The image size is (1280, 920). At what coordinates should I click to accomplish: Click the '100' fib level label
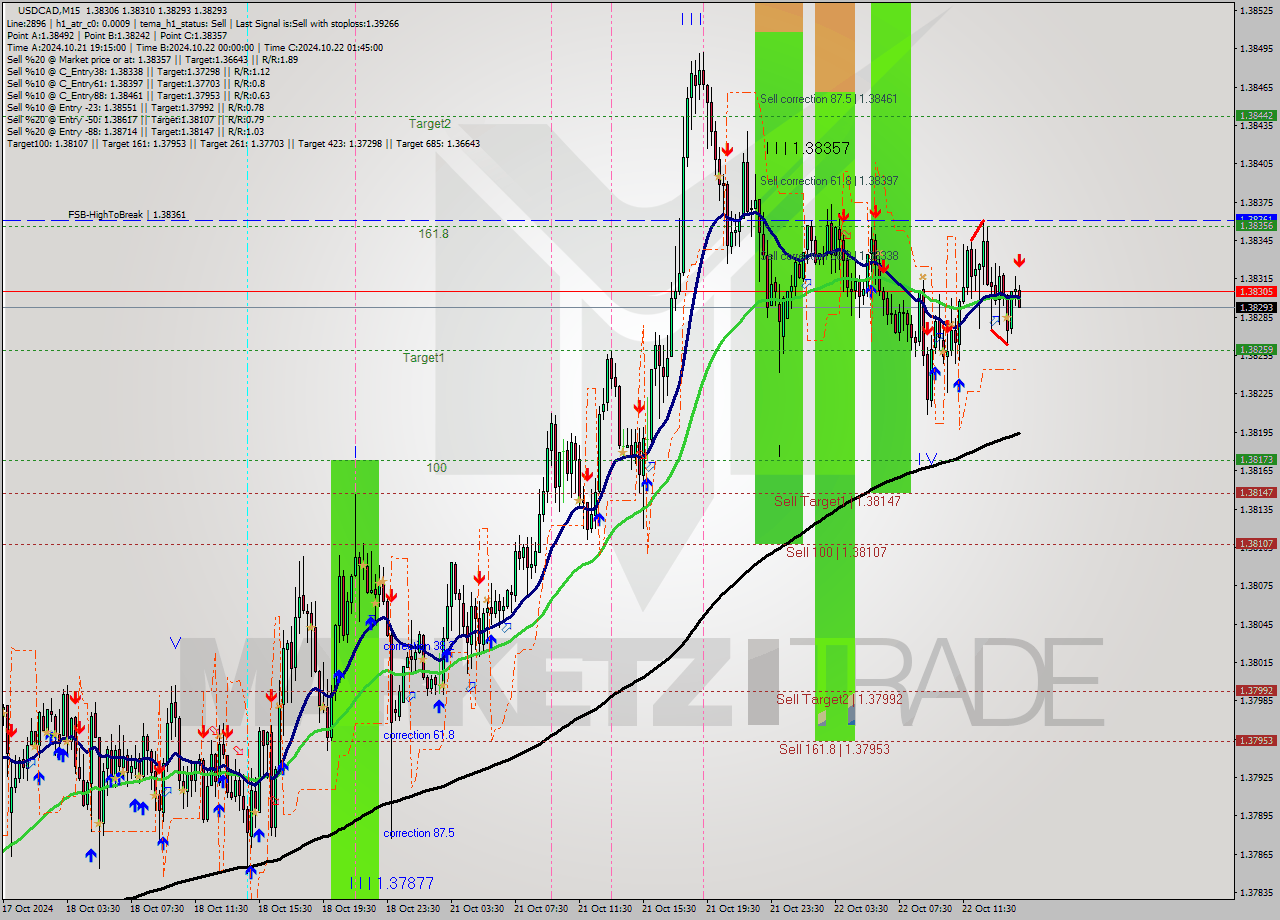pyautogui.click(x=437, y=467)
